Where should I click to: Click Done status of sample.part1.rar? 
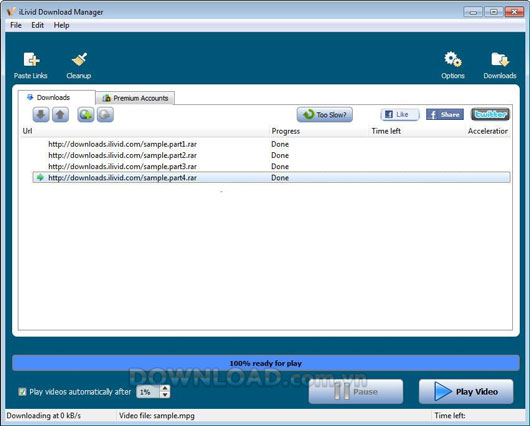tap(280, 144)
